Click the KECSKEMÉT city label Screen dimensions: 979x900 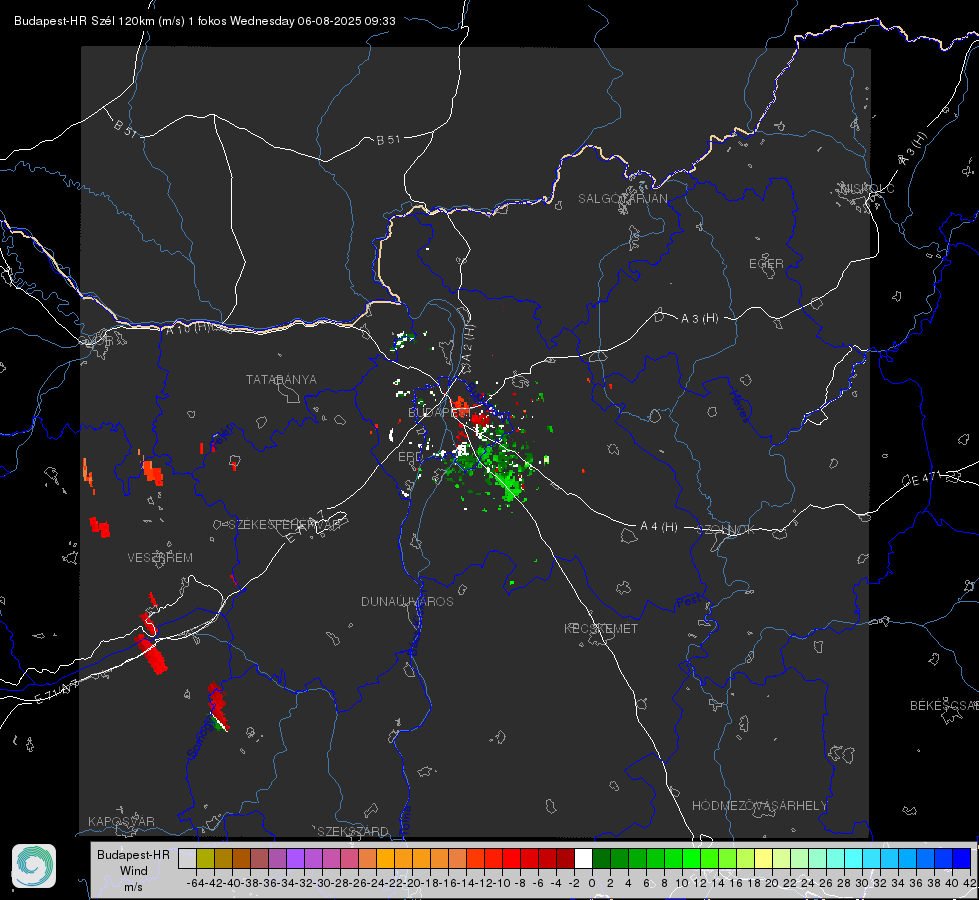click(601, 628)
